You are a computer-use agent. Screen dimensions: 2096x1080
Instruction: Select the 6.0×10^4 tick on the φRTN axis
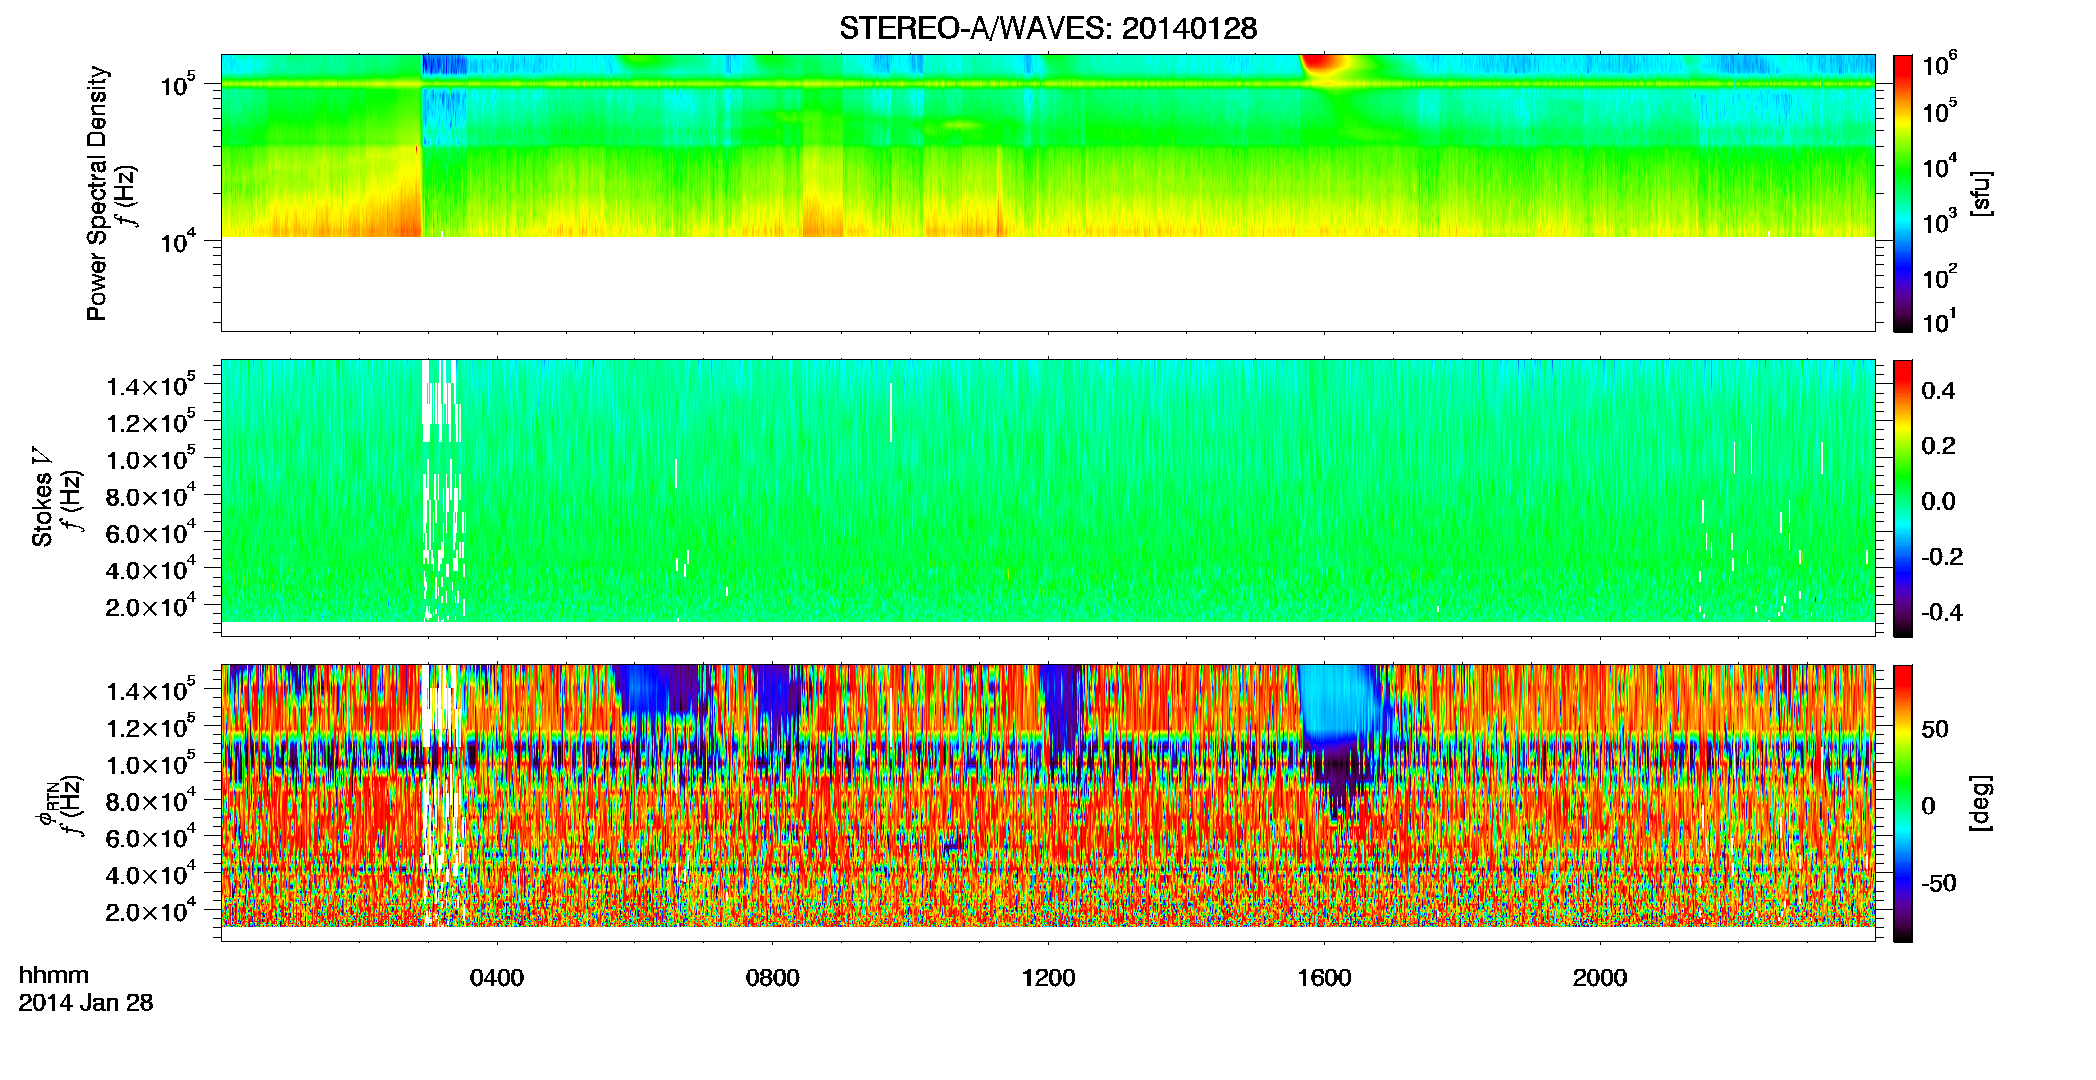pos(151,838)
